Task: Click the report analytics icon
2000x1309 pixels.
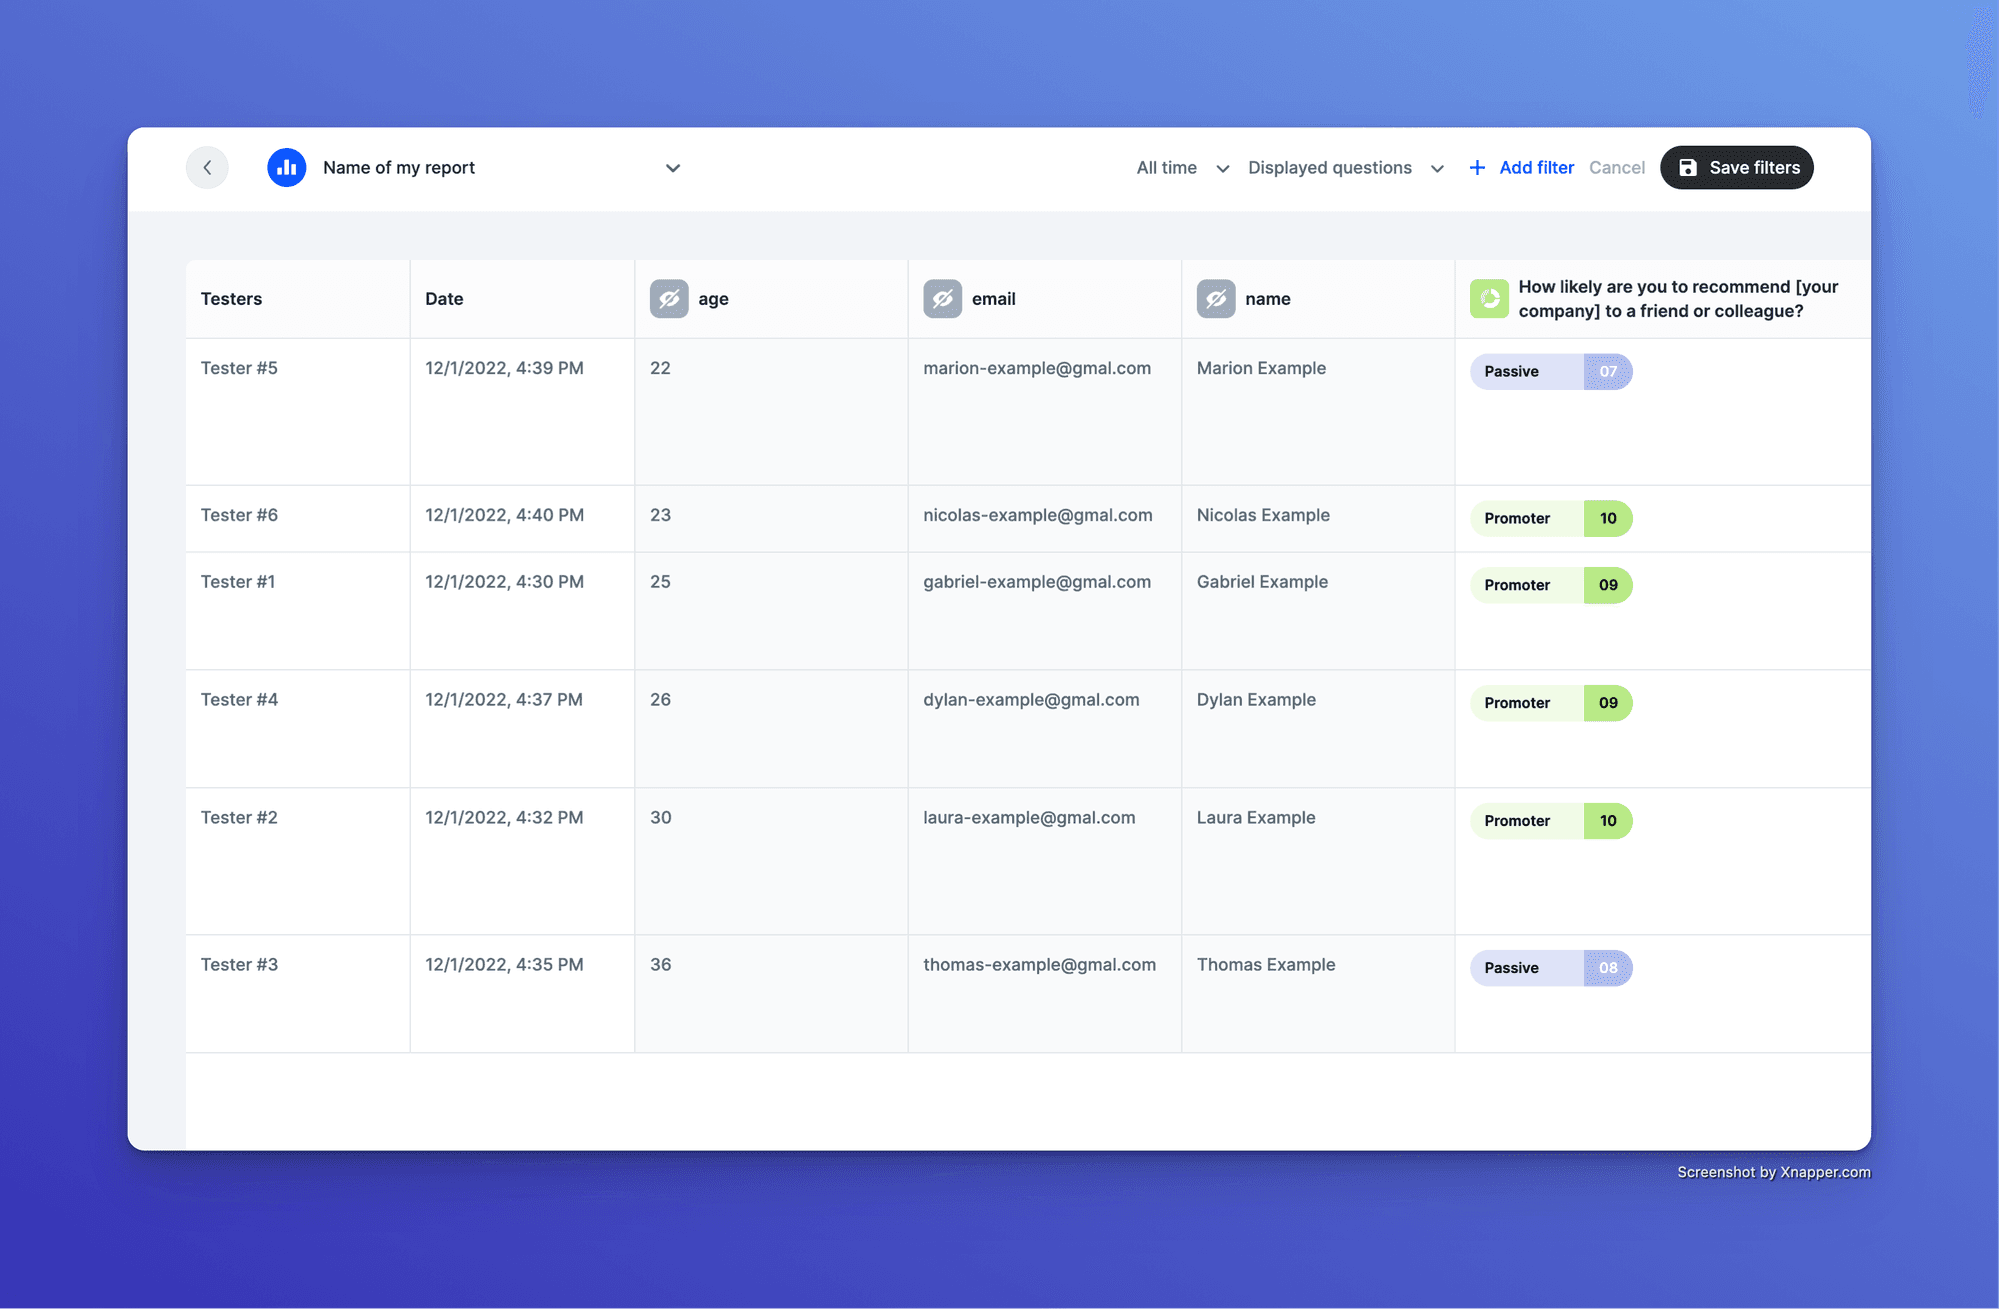Action: point(286,167)
